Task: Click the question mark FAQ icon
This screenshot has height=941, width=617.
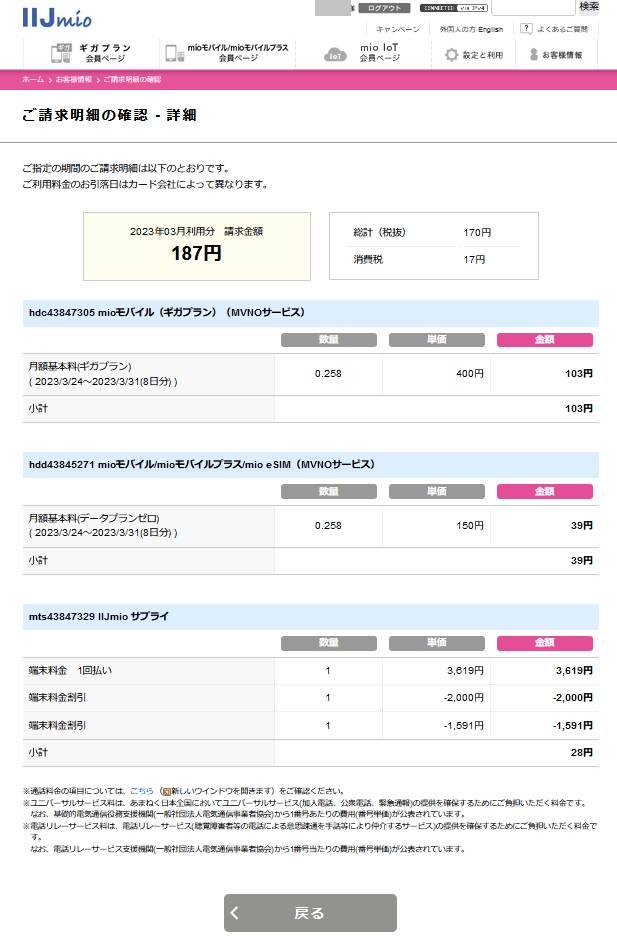Action: (x=526, y=29)
